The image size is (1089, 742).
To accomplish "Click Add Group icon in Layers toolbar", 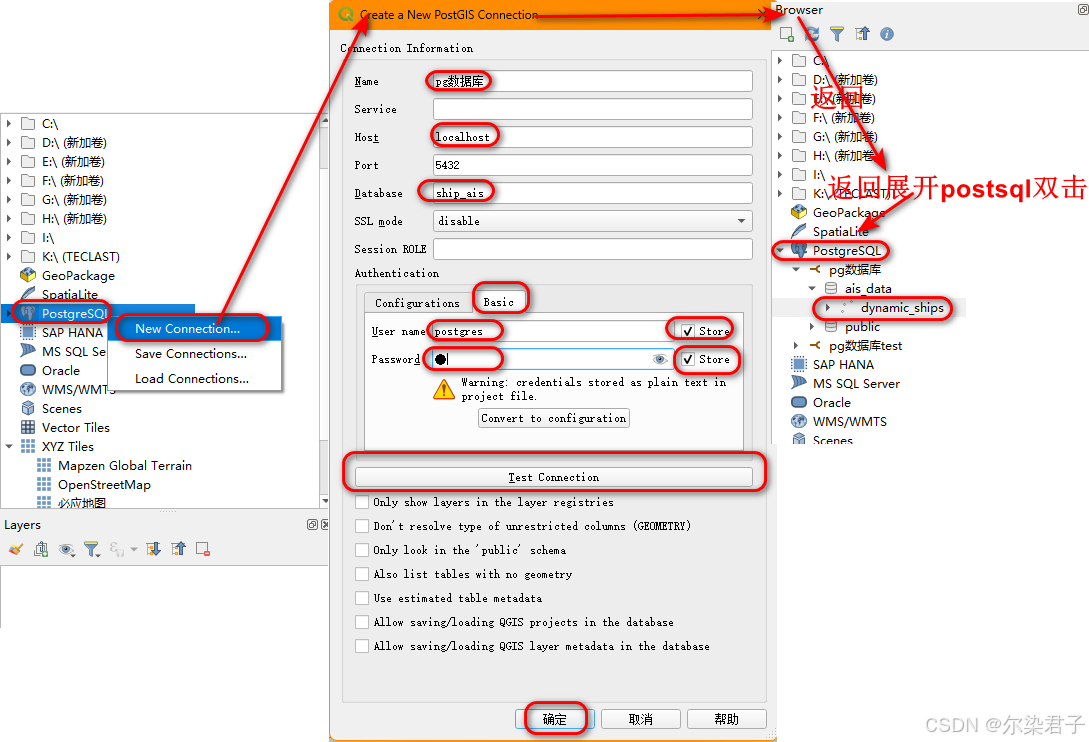I will tap(41, 550).
